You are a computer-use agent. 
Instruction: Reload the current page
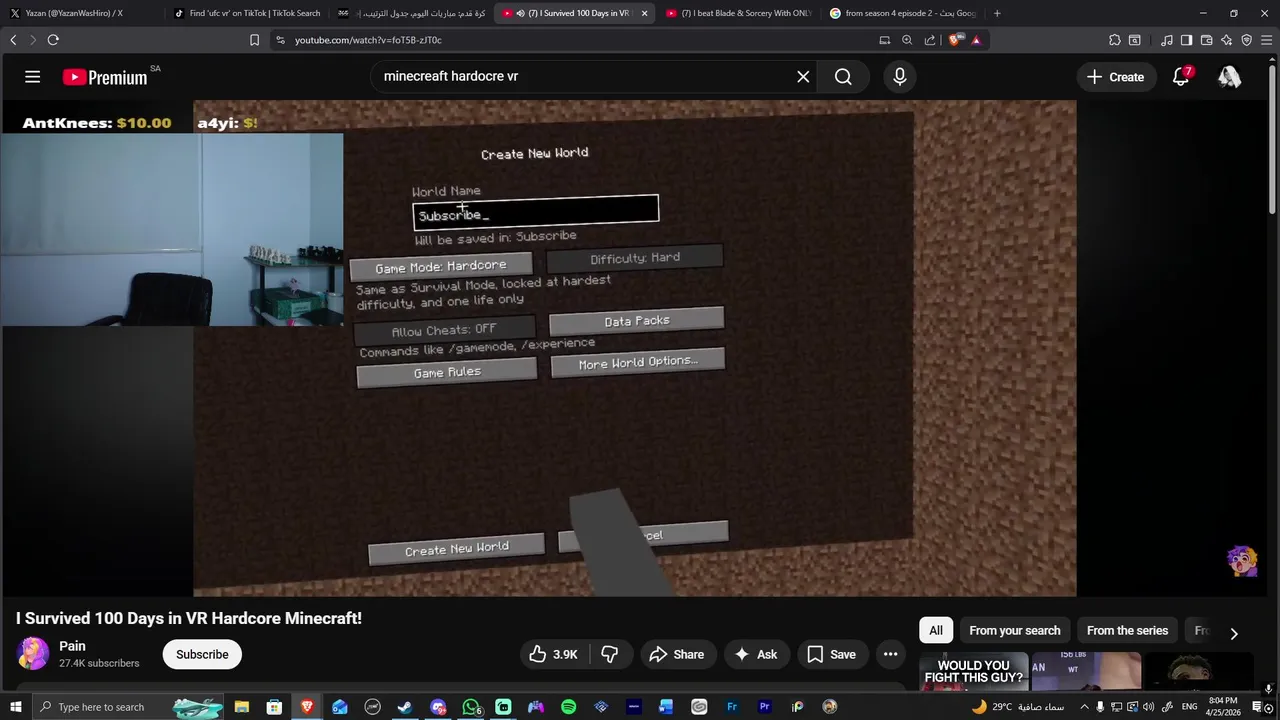tap(53, 40)
